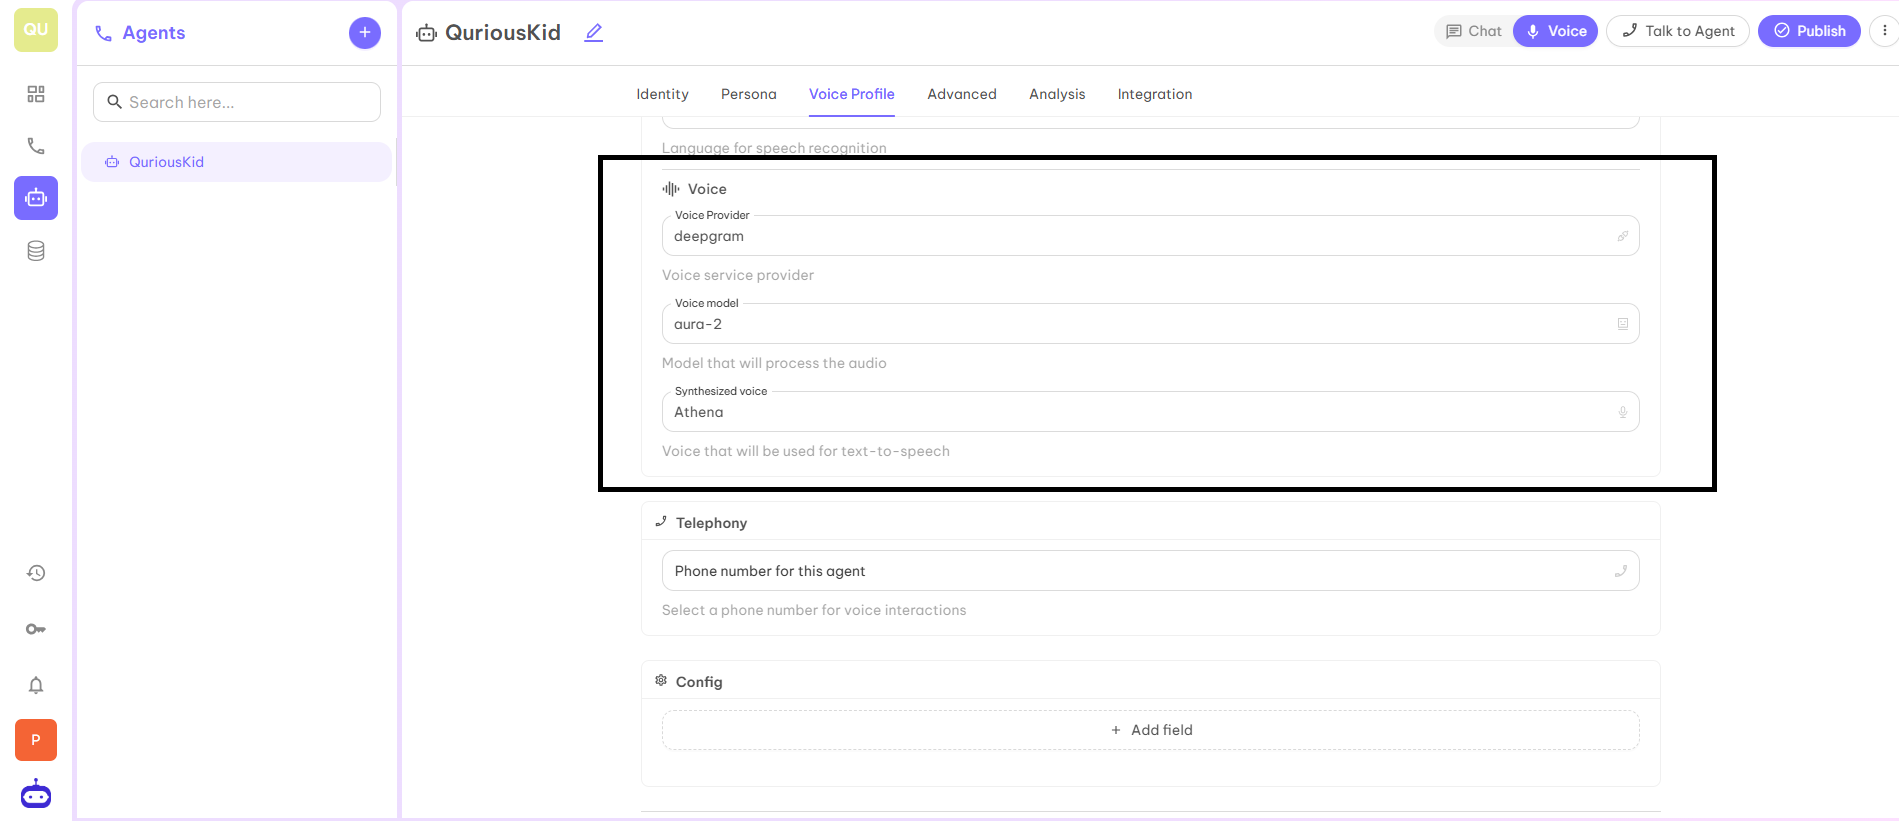The image size is (1899, 821).
Task: Click the QU workspace avatar
Action: (36, 30)
